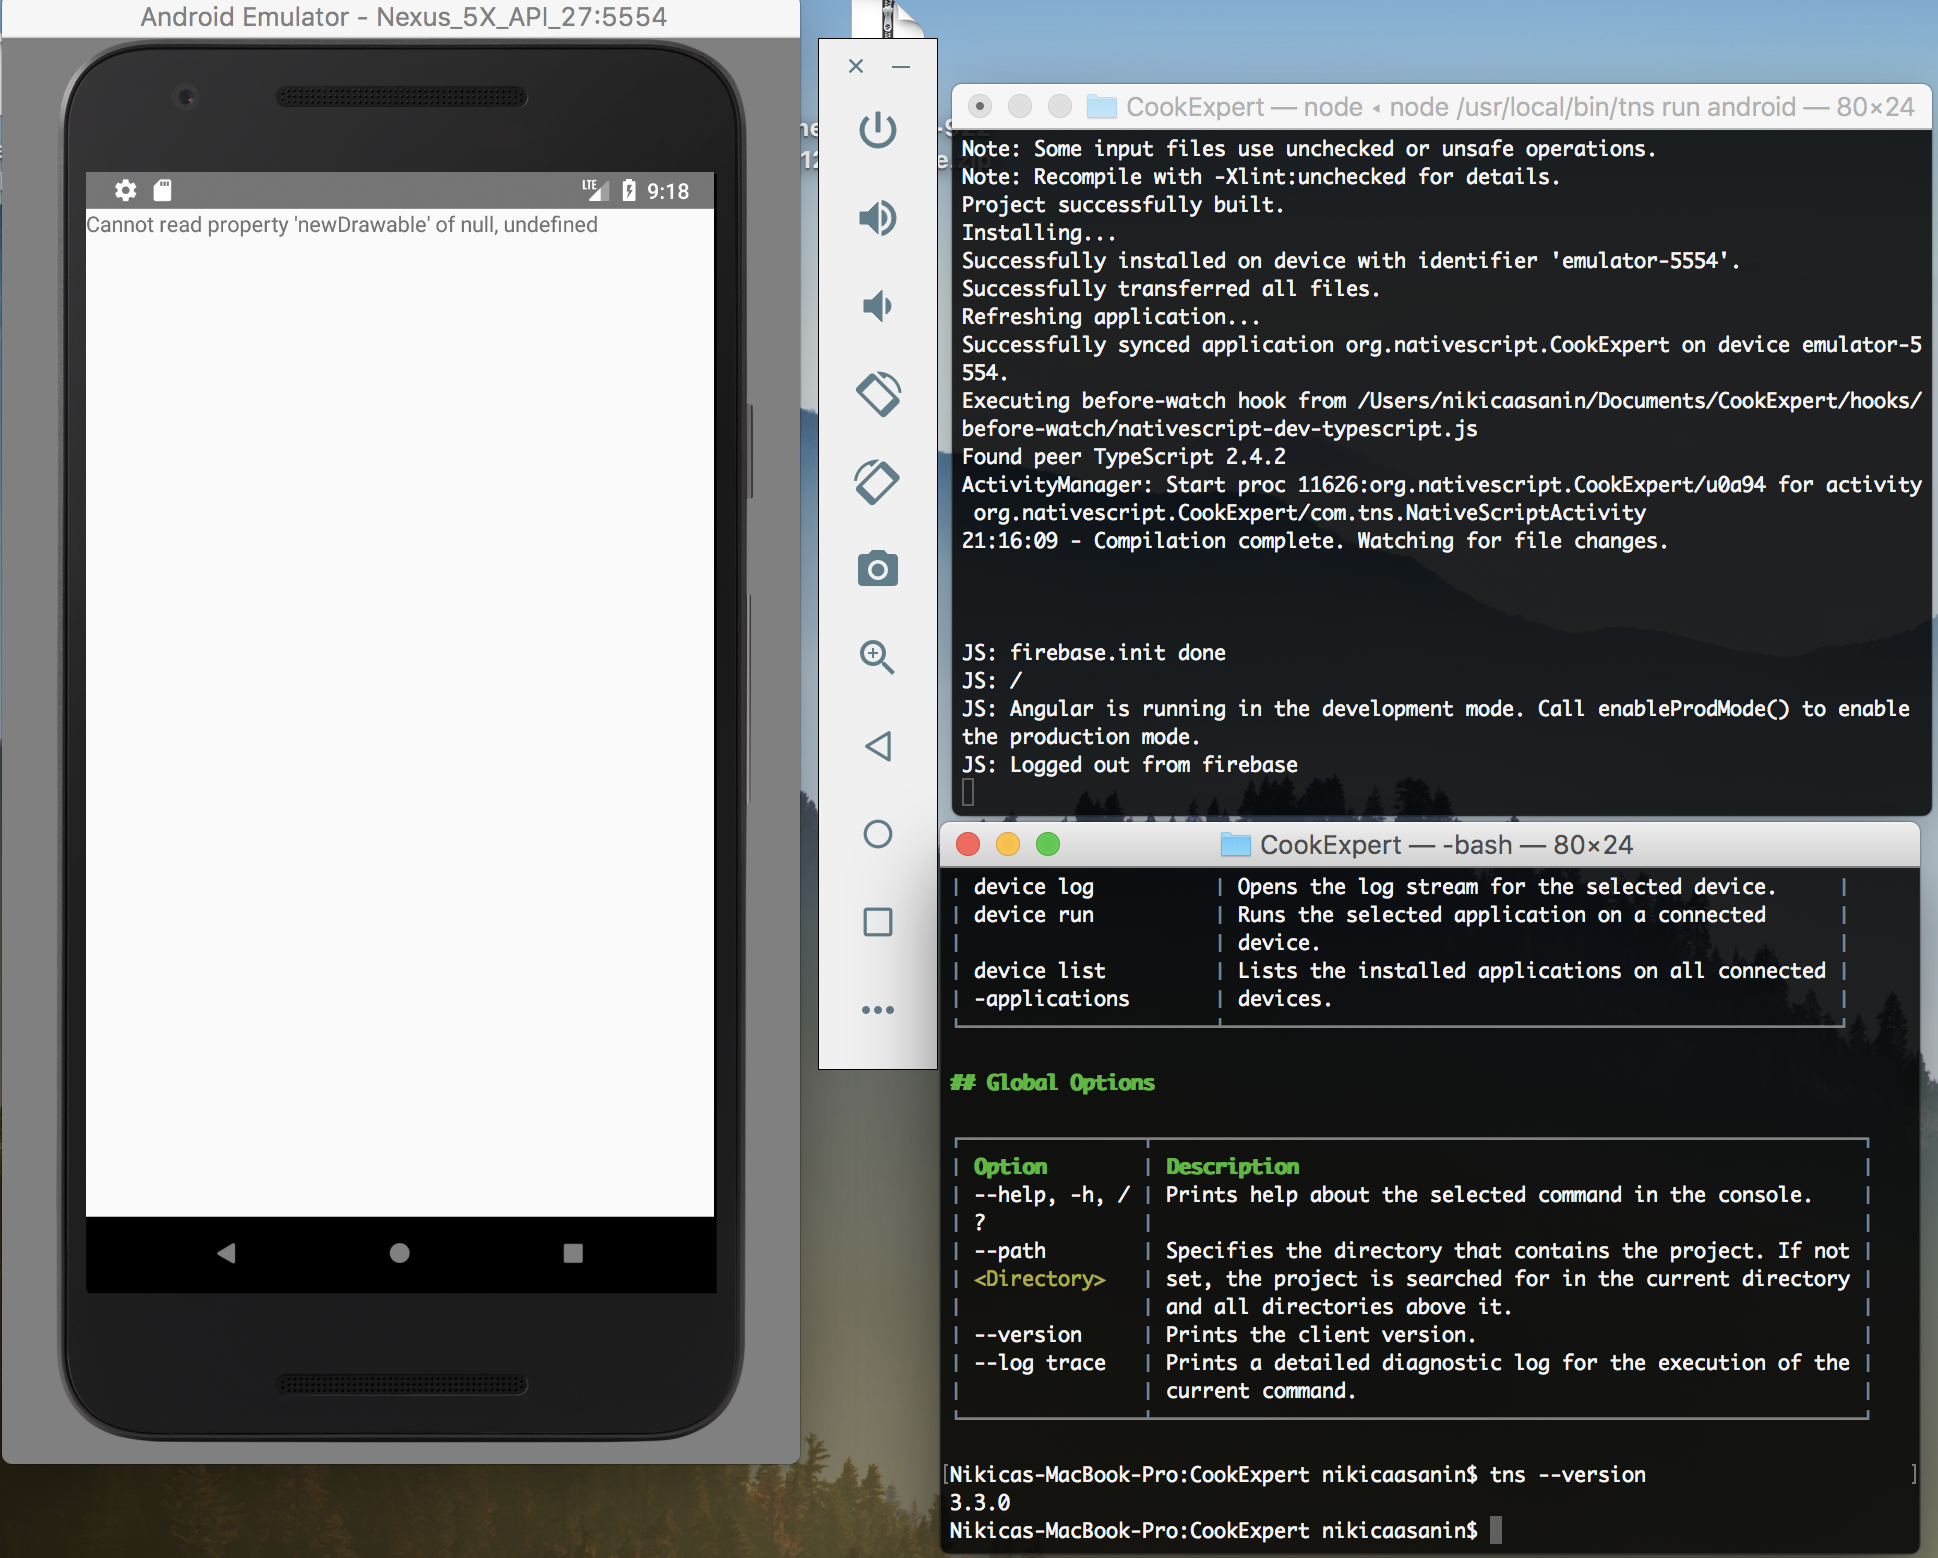Tap the Android Home button
The image size is (1938, 1558).
coord(399,1255)
